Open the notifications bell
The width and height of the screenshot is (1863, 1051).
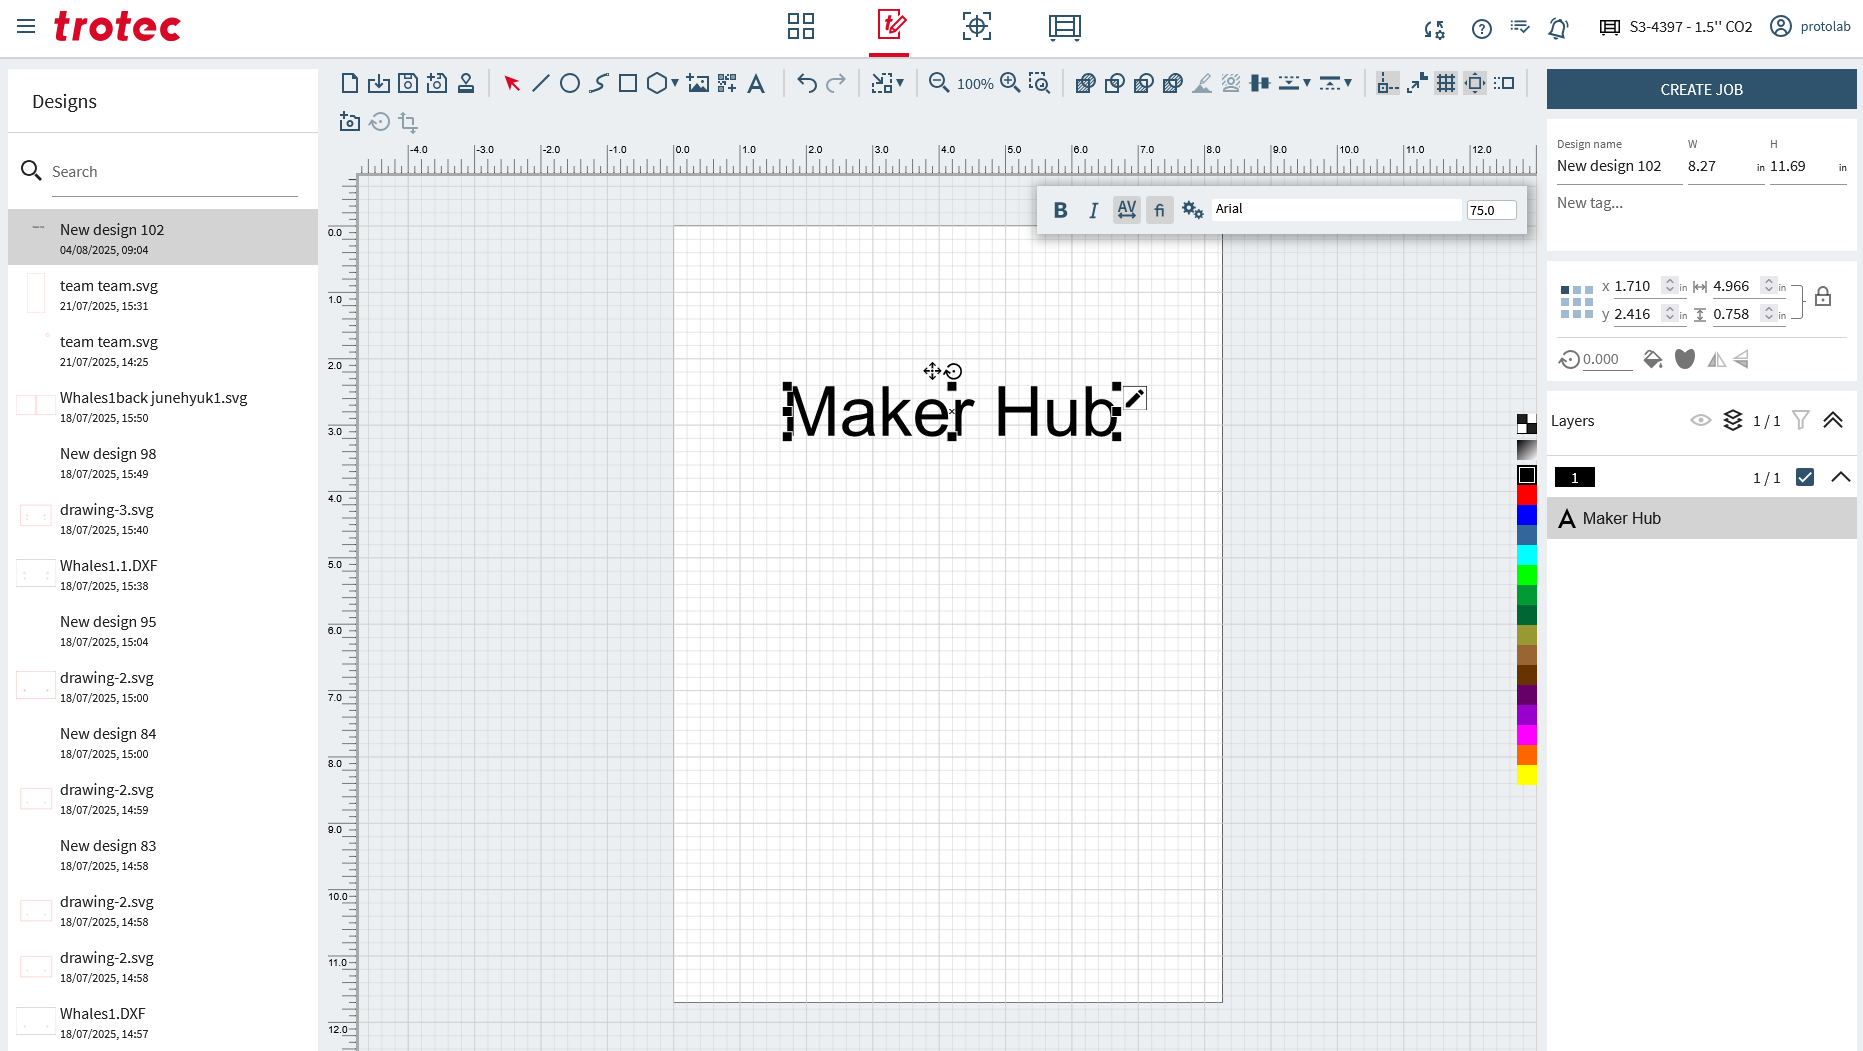(1558, 28)
